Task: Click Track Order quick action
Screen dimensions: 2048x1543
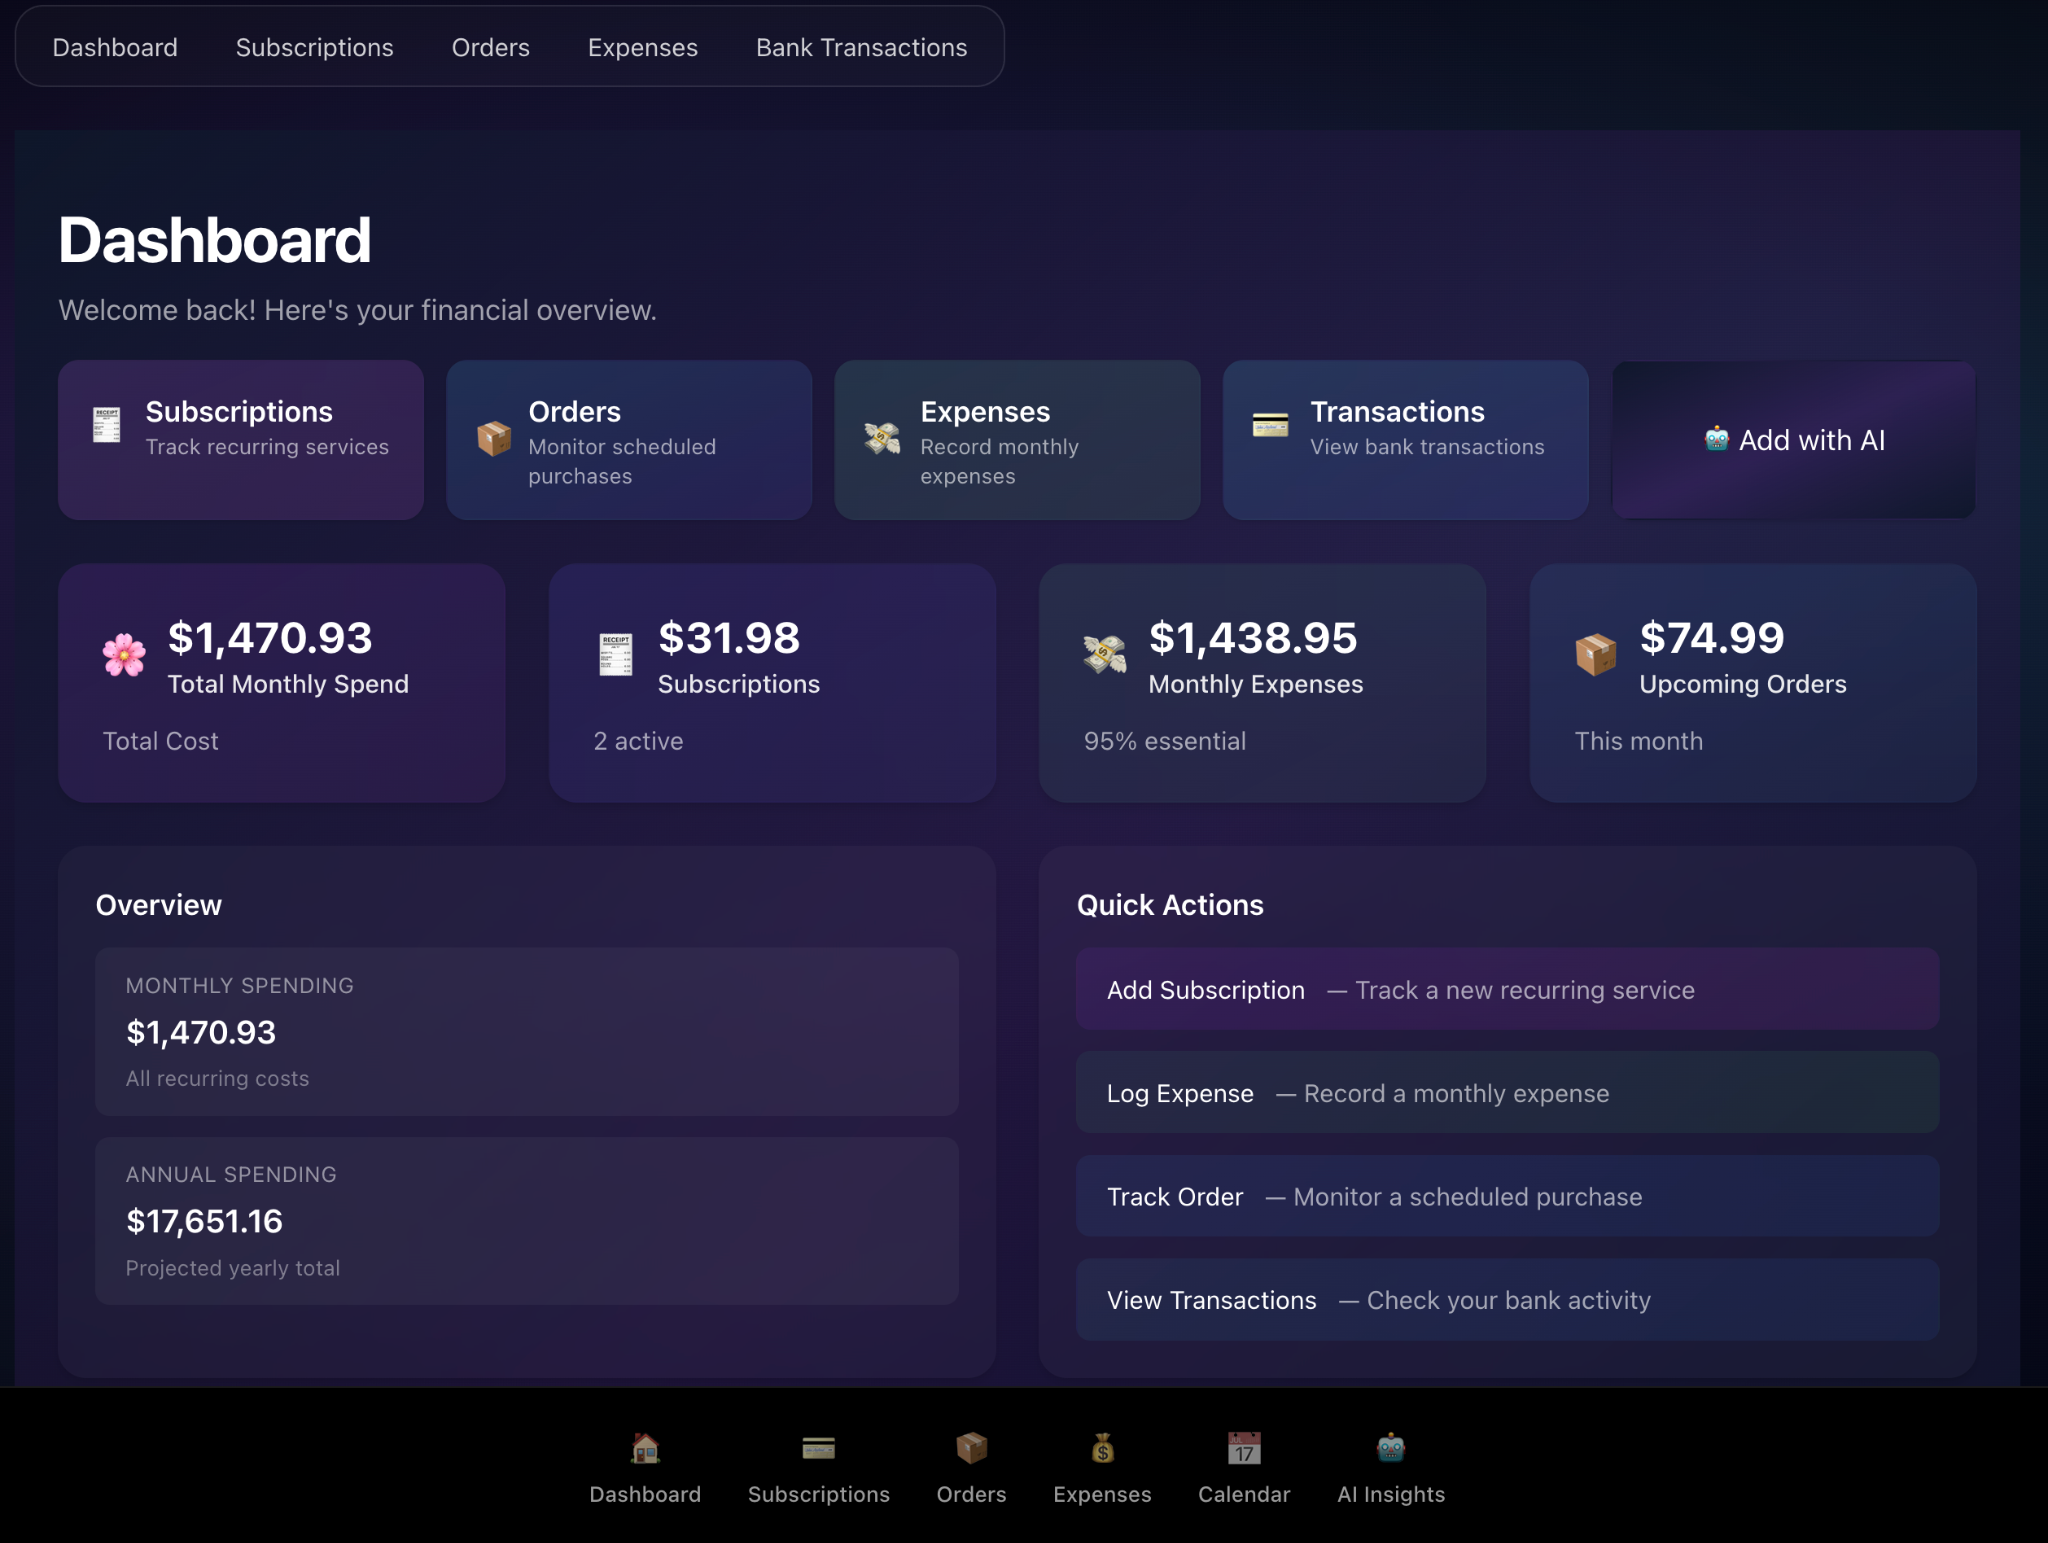Action: (x=1506, y=1196)
